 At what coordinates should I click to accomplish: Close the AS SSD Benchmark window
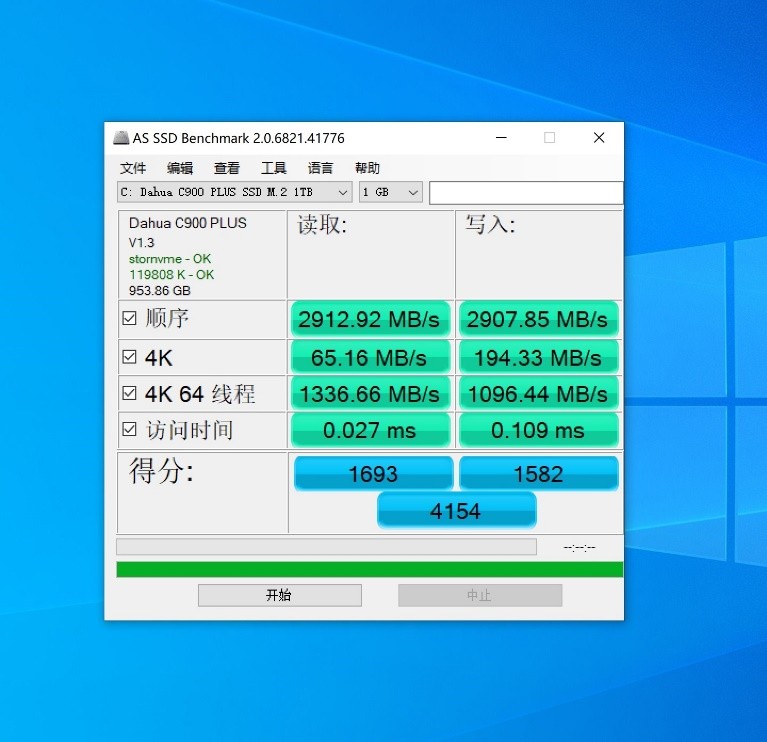pyautogui.click(x=599, y=138)
